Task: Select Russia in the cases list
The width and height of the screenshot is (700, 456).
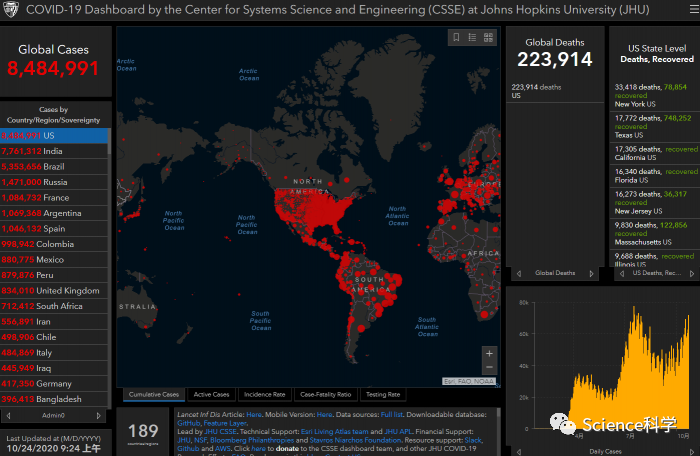Action: (x=54, y=182)
